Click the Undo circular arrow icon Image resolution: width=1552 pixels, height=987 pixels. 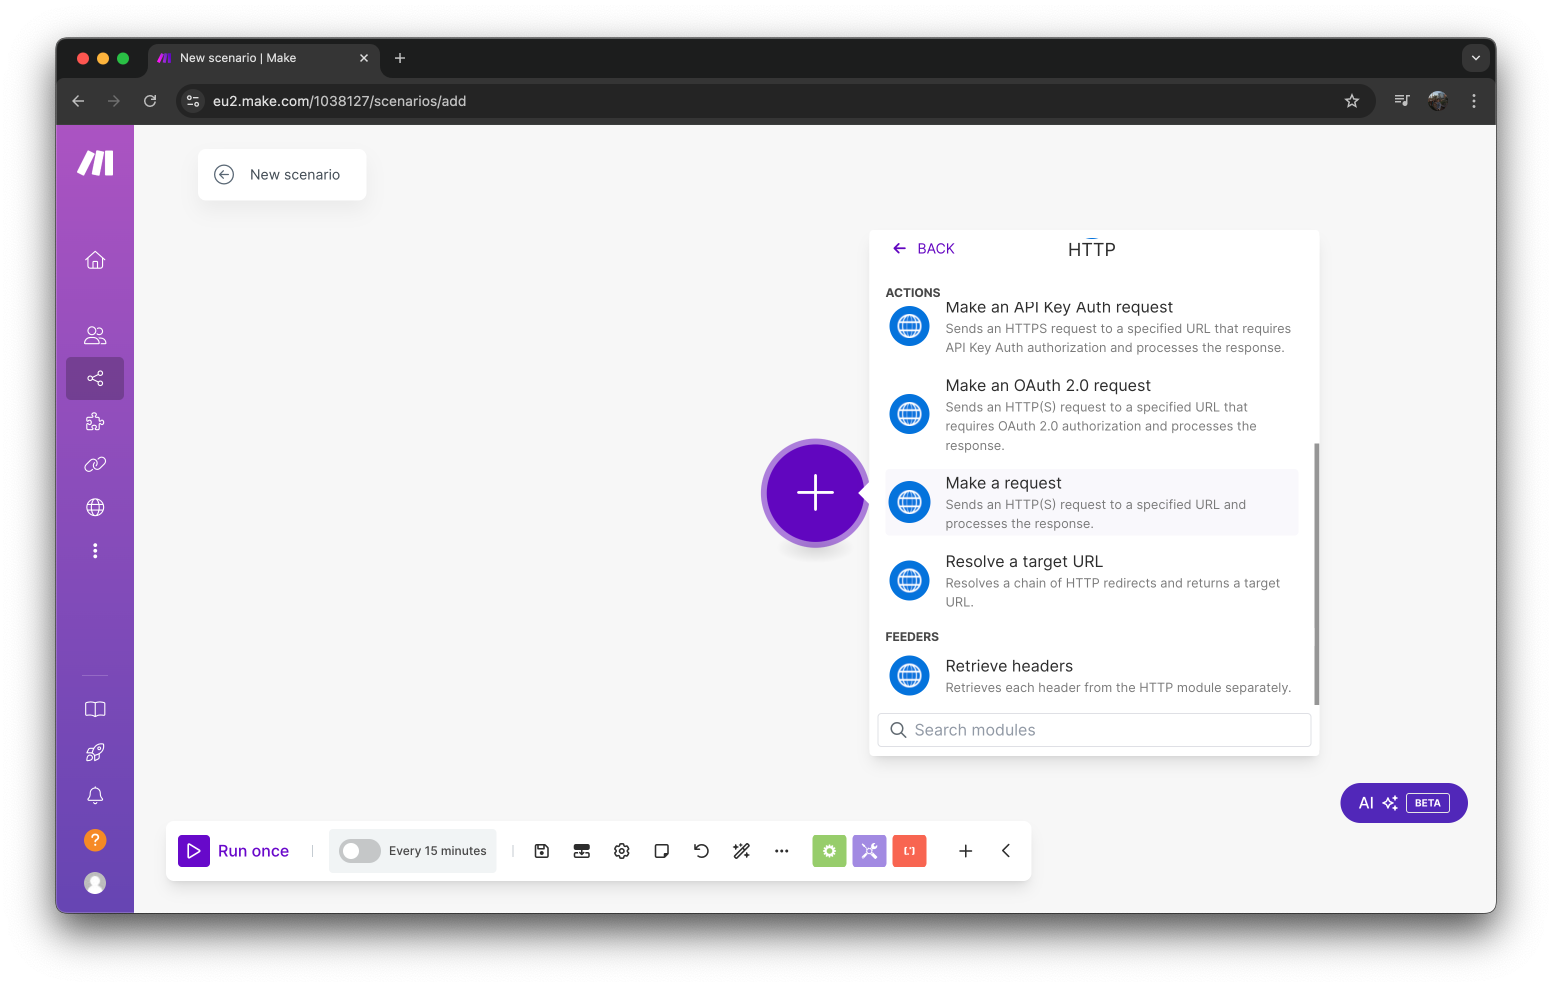pos(702,851)
